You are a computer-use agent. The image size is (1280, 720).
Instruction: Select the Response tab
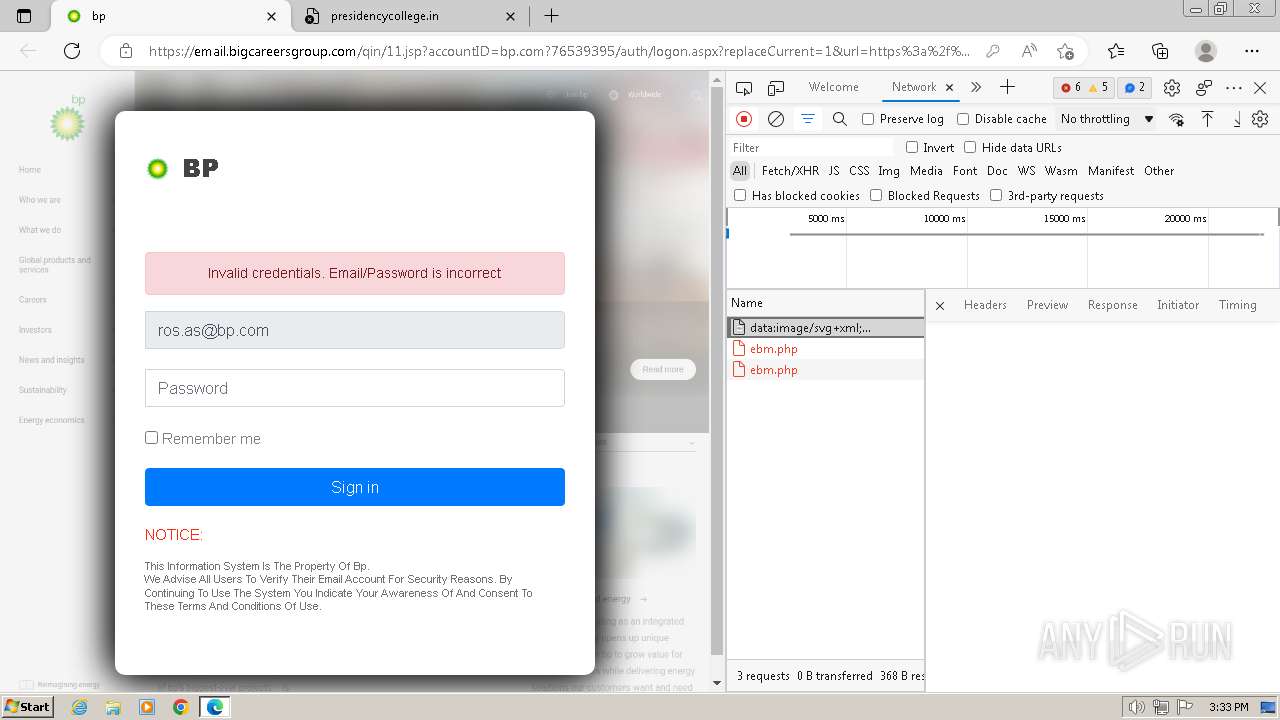coord(1112,305)
